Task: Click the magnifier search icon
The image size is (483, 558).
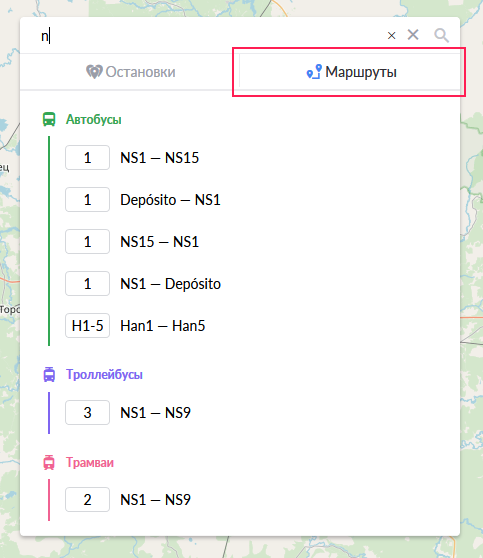Action: point(441,35)
